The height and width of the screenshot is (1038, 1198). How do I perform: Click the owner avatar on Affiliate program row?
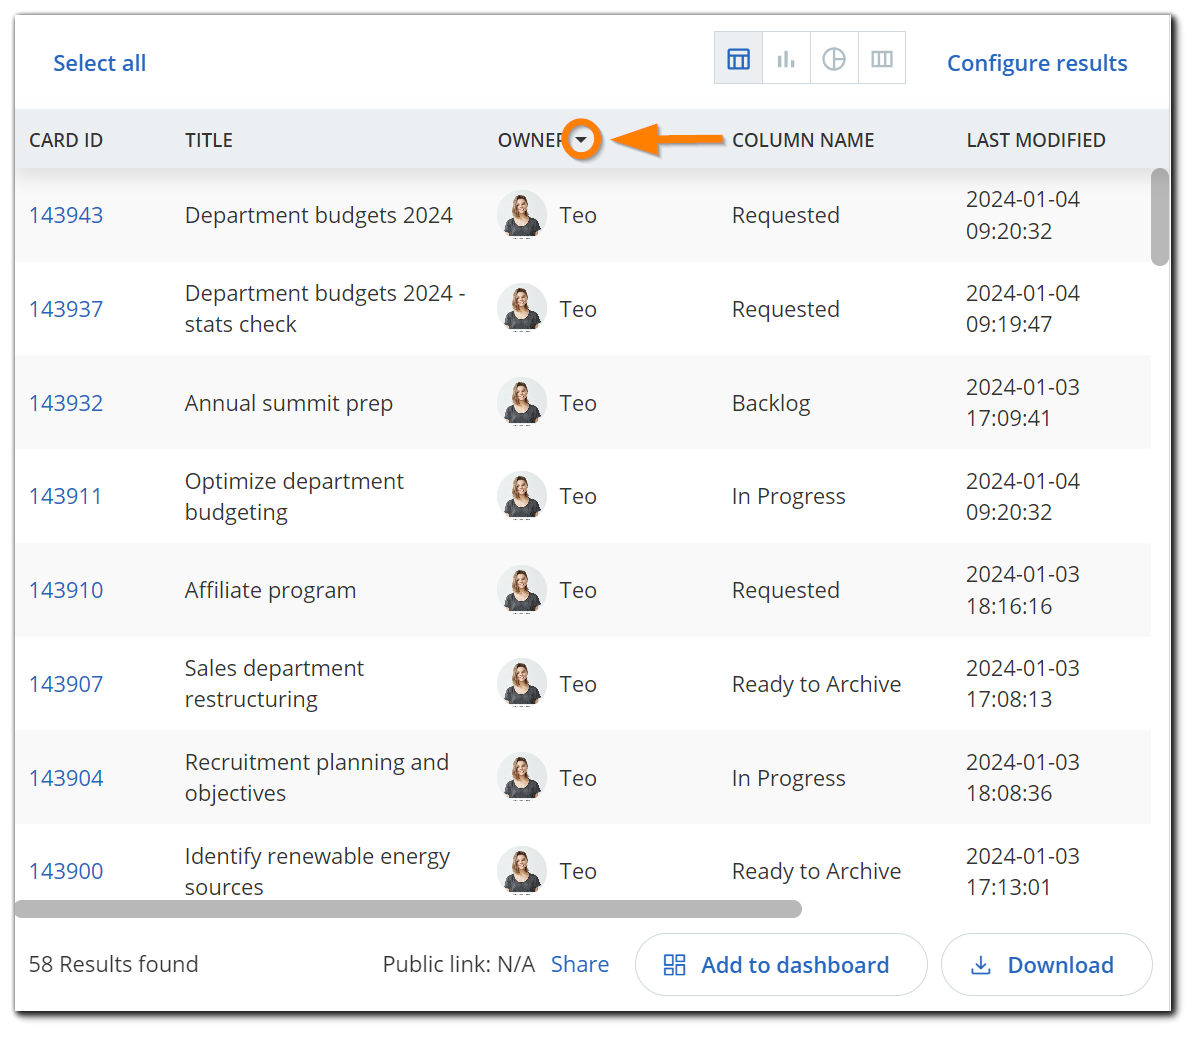(x=521, y=590)
